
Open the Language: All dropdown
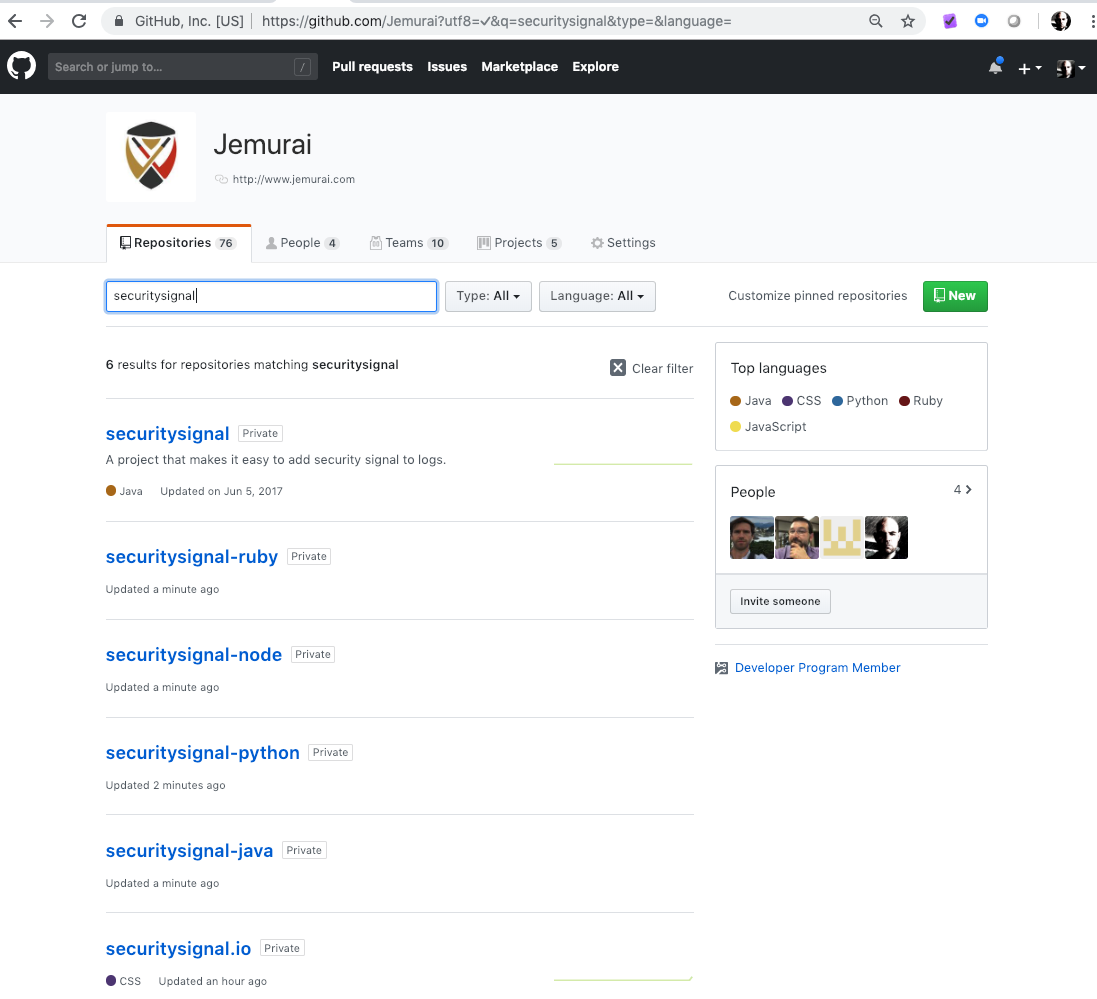[x=597, y=296]
